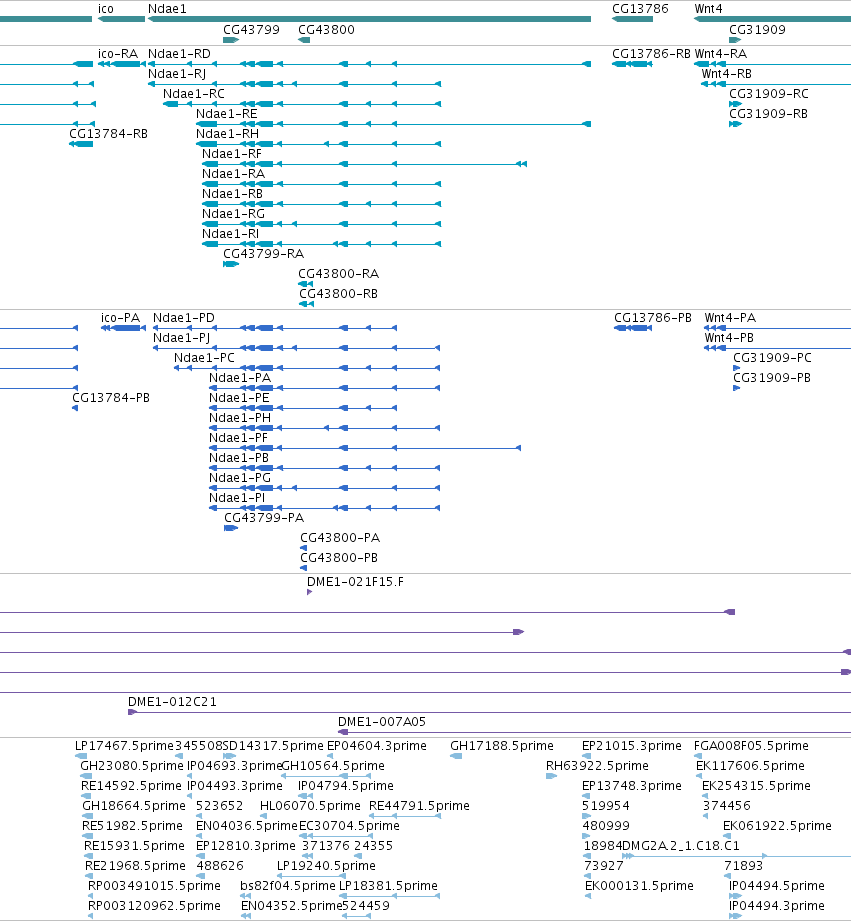Click EST GH17188.5prime
The height and width of the screenshot is (921, 851).
[456, 756]
